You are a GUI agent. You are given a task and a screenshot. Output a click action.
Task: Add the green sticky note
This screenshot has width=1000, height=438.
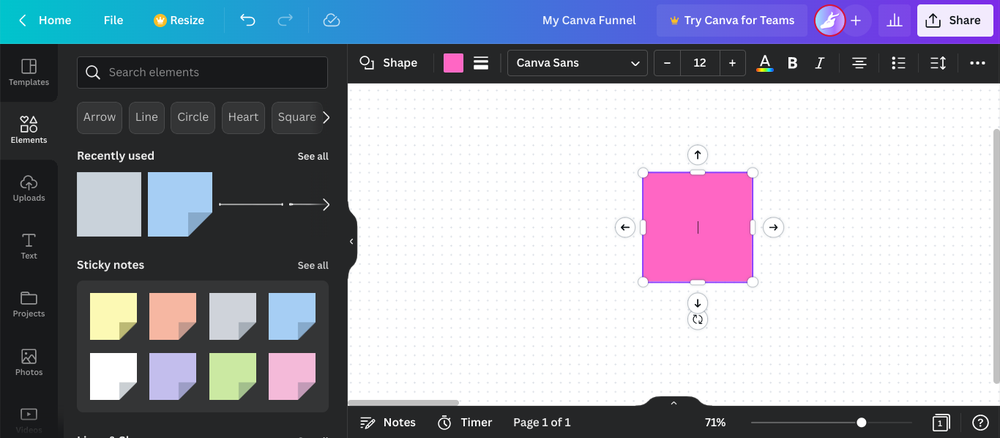tap(232, 376)
